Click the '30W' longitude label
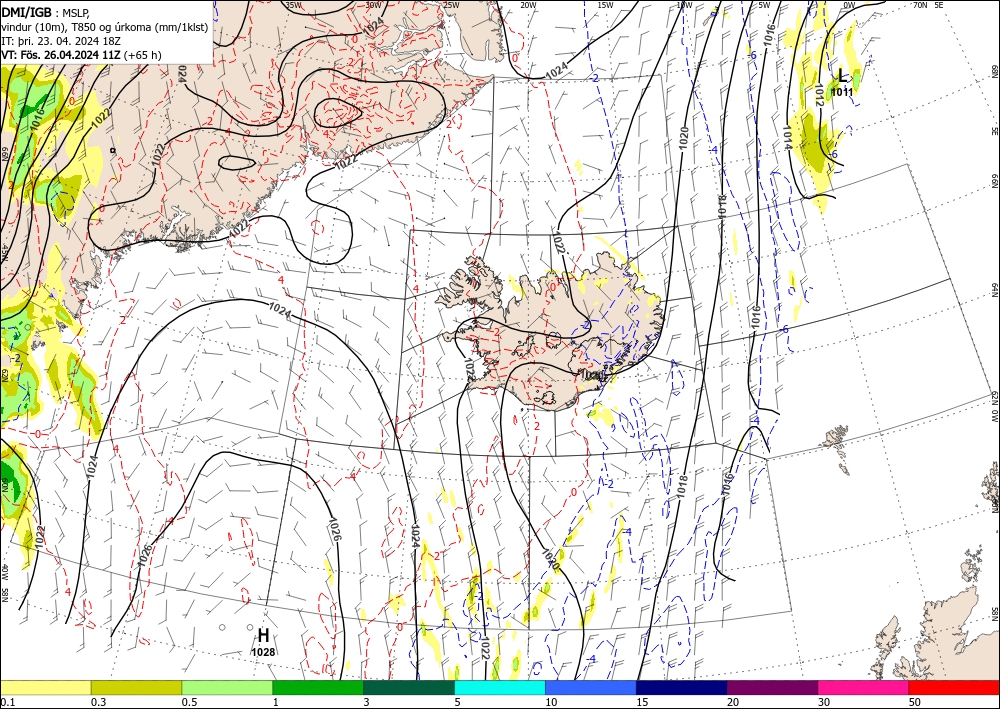Screen dimensions: 1000x709 click(374, 4)
